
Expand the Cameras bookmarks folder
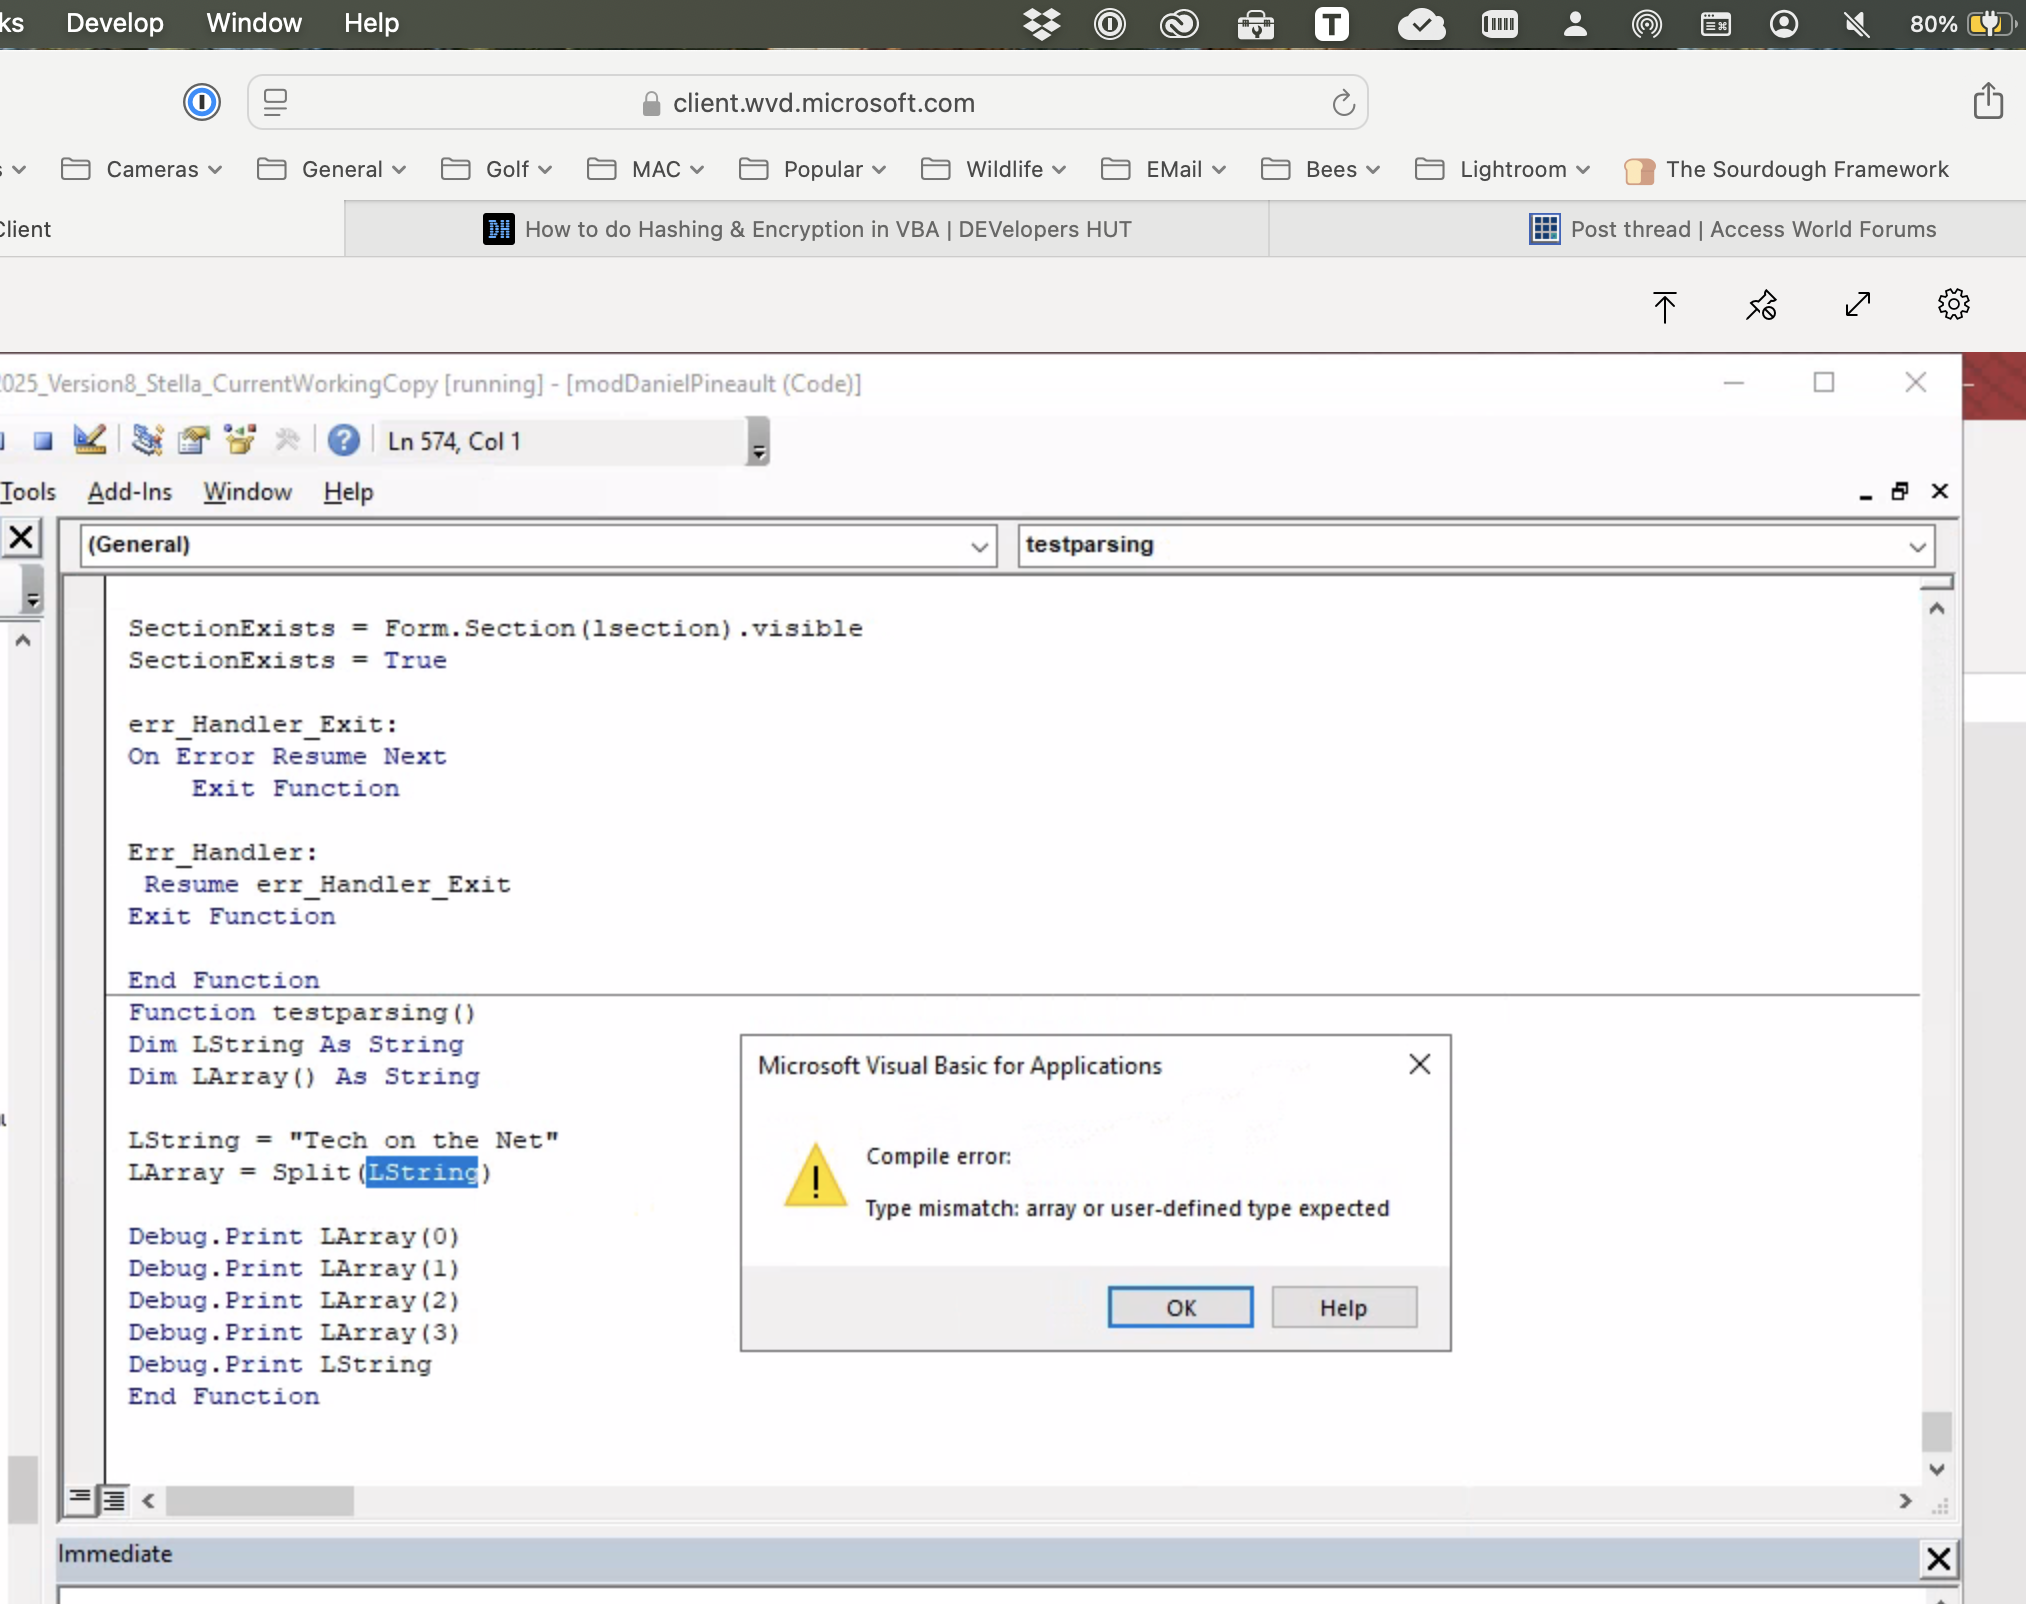click(x=141, y=169)
